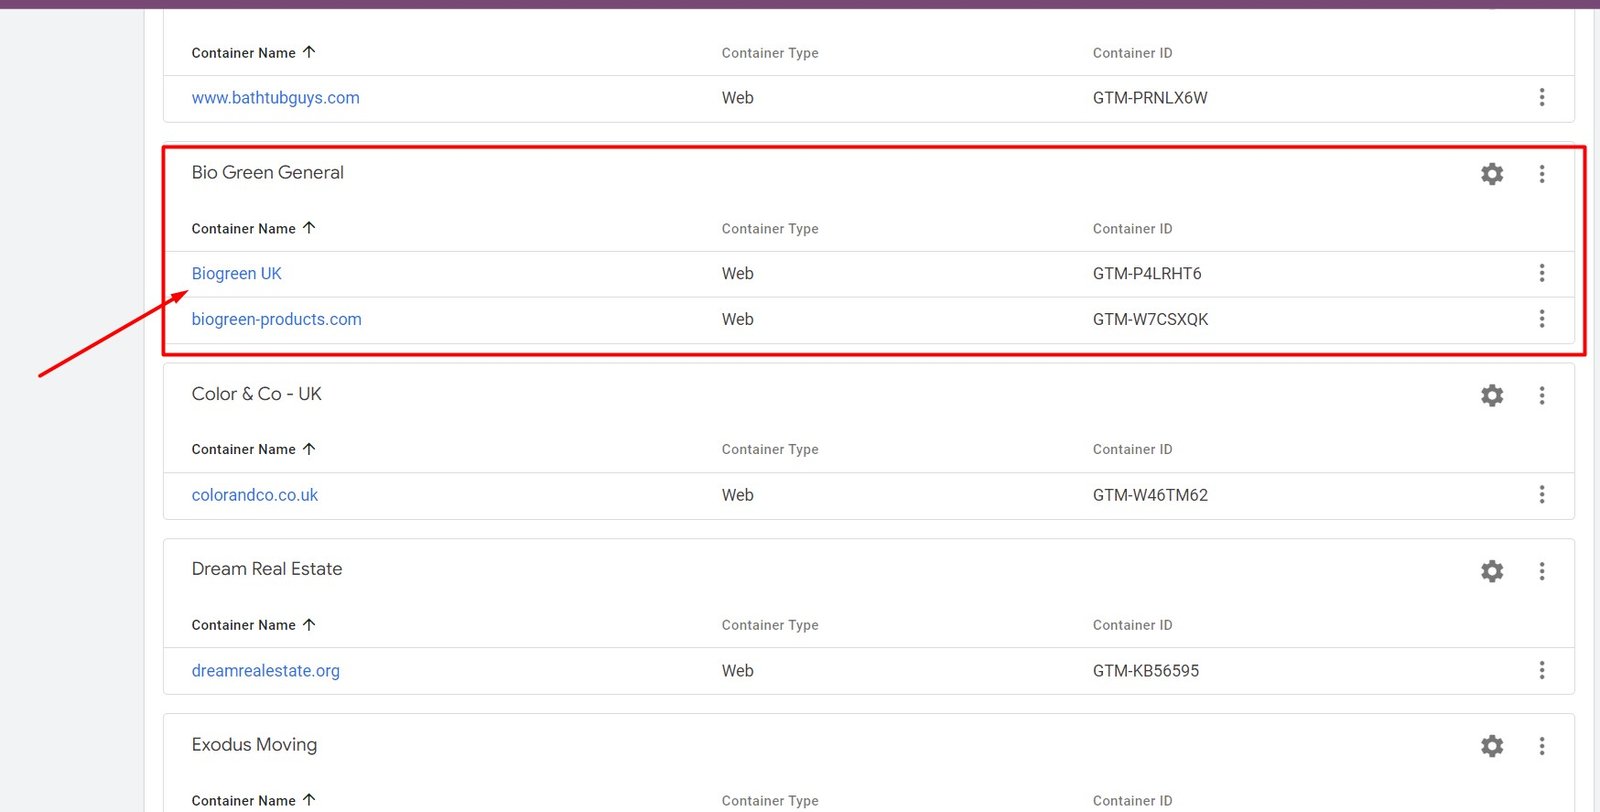
Task: Click the Bio Green General account title
Action: (267, 172)
